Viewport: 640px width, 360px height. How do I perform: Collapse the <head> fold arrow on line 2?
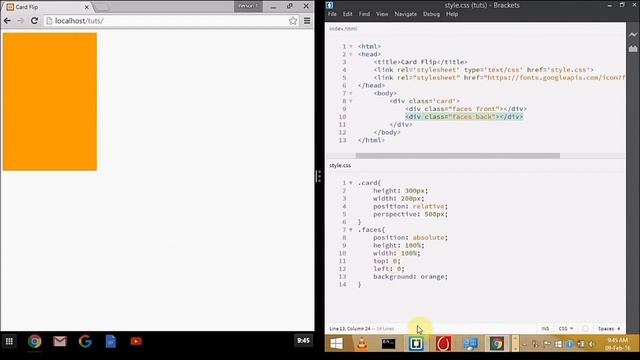pos(351,54)
